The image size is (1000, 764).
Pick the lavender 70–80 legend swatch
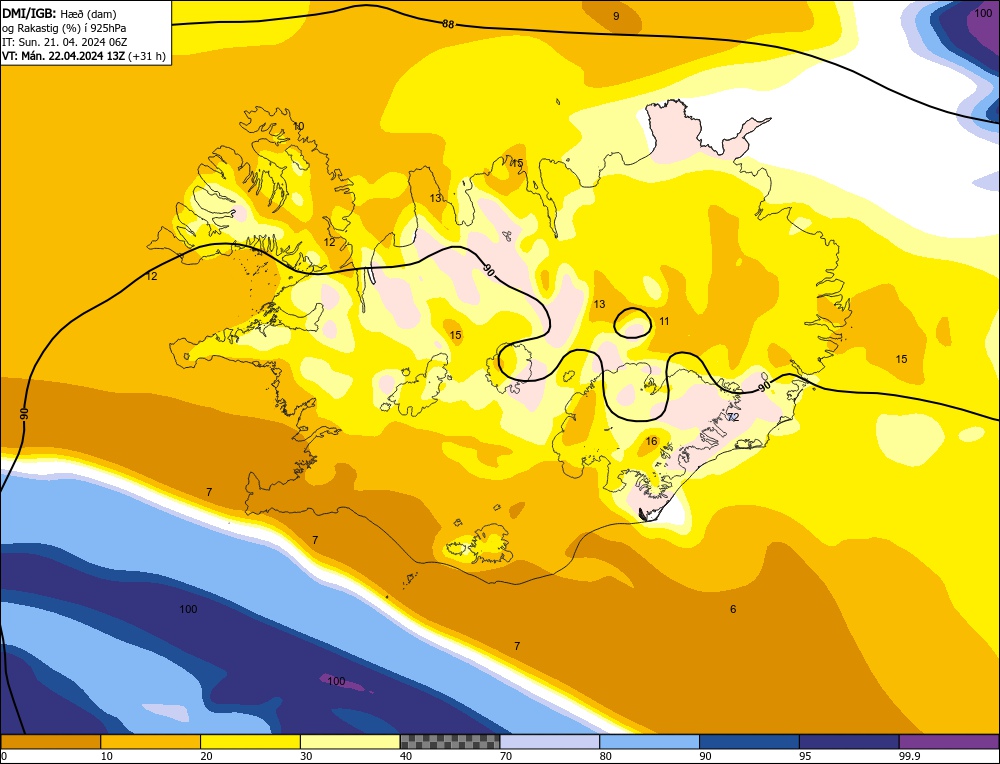point(550,742)
